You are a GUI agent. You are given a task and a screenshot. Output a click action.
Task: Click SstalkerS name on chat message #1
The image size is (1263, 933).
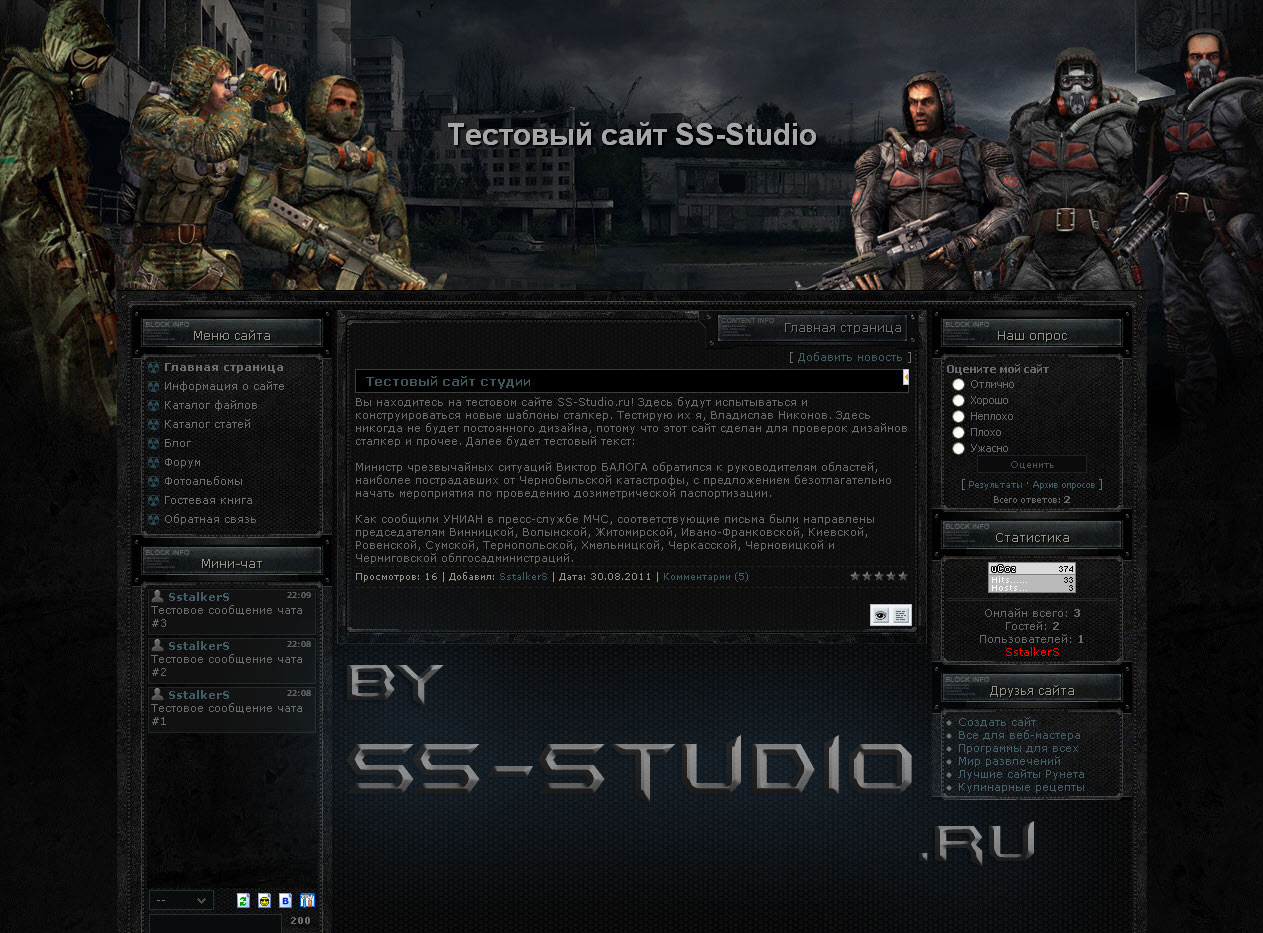[x=199, y=695]
